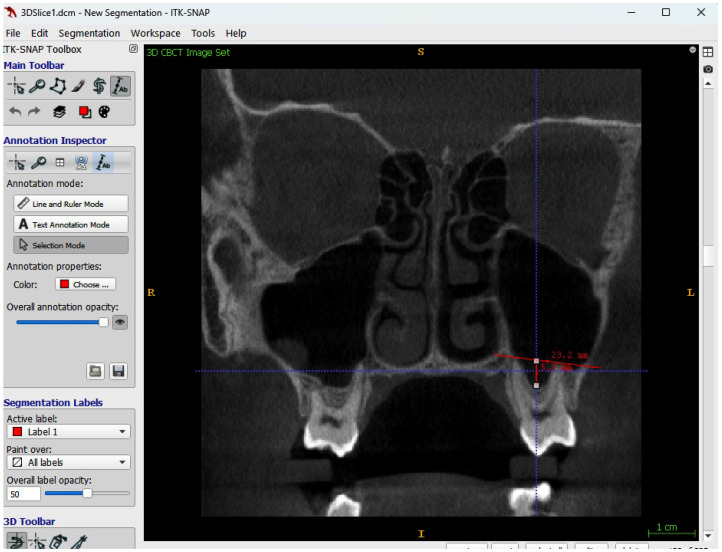This screenshot has height=552, width=722.
Task: Toggle the view layout grid icon
Action: pos(708,52)
